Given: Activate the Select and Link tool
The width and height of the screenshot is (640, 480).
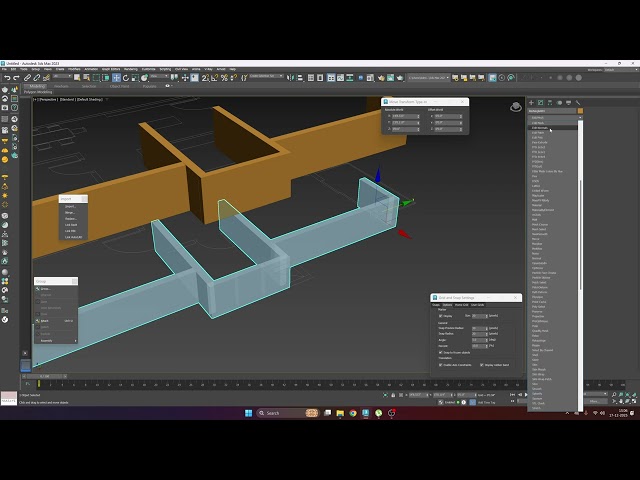Looking at the screenshot, I should pyautogui.click(x=27, y=78).
